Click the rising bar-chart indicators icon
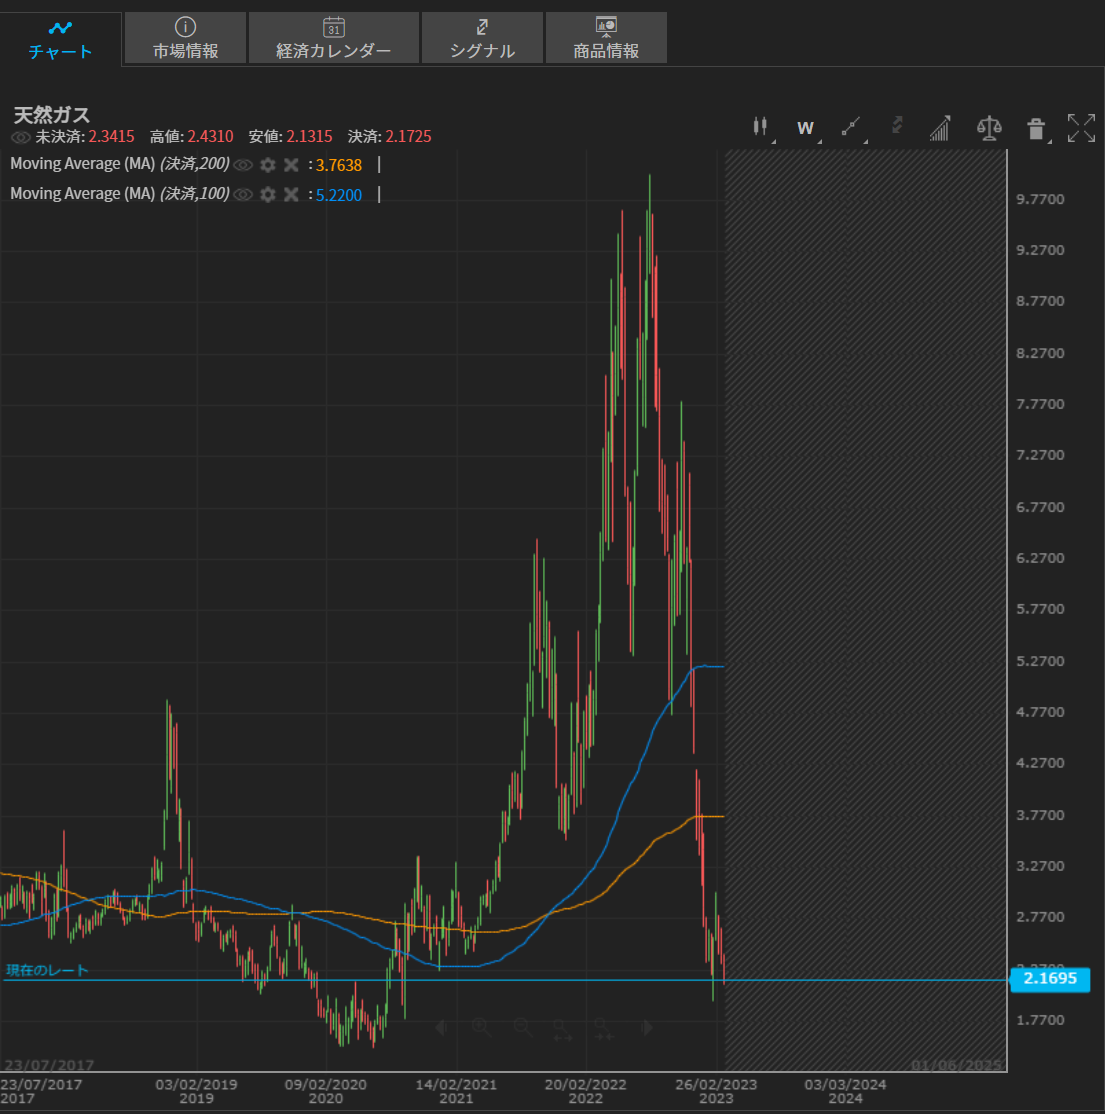 940,128
